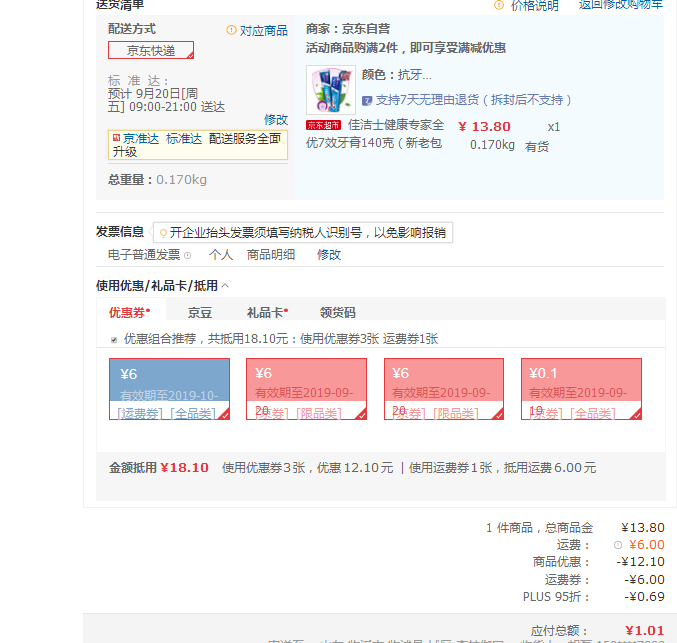This screenshot has height=643, width=677.
Task: Select 京东快递 delivery option
Action: tap(151, 50)
